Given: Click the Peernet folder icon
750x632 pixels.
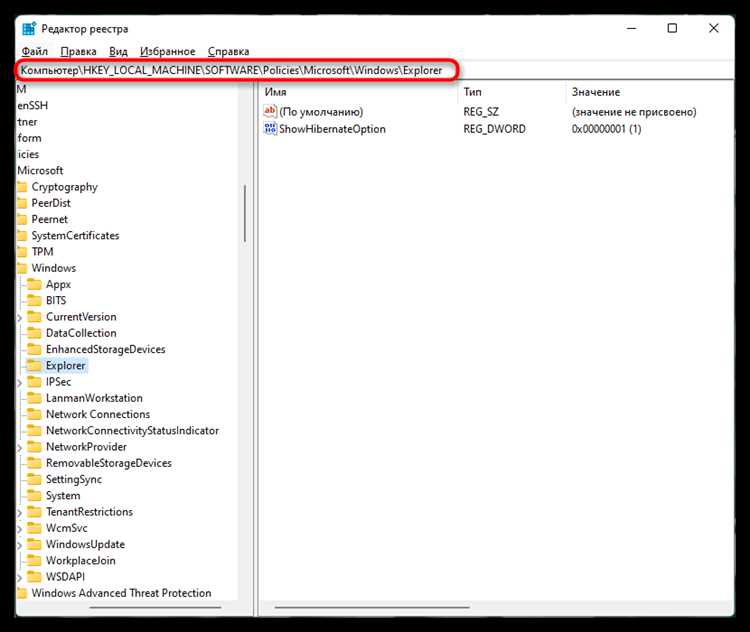Looking at the screenshot, I should pos(22,220).
